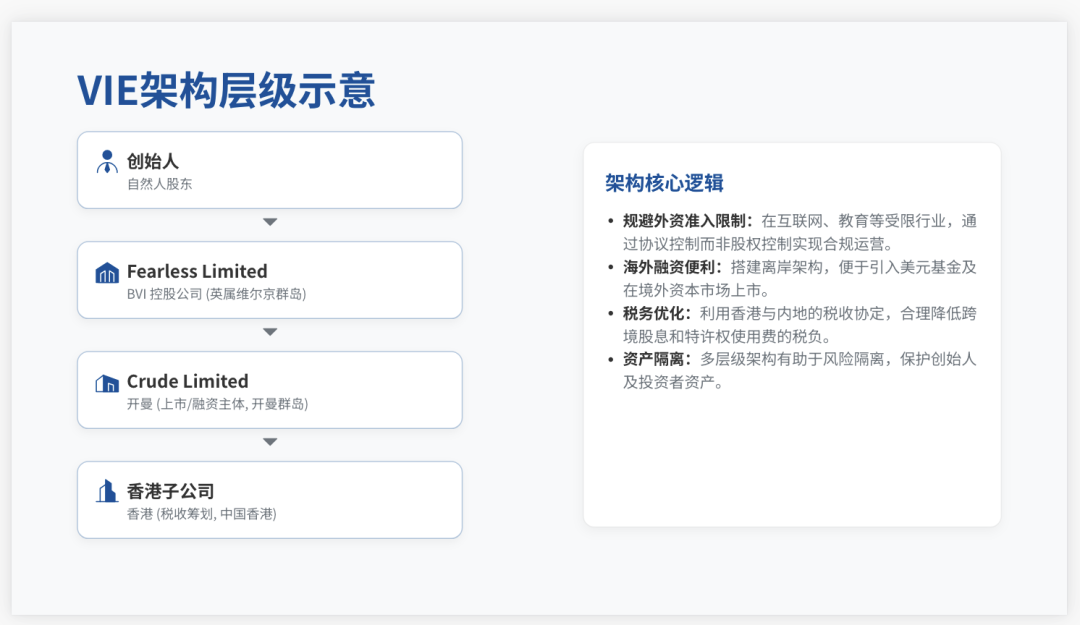Screen dimensions: 1080x625
Task: Select the Crude Limited heading
Action: [x=187, y=381]
